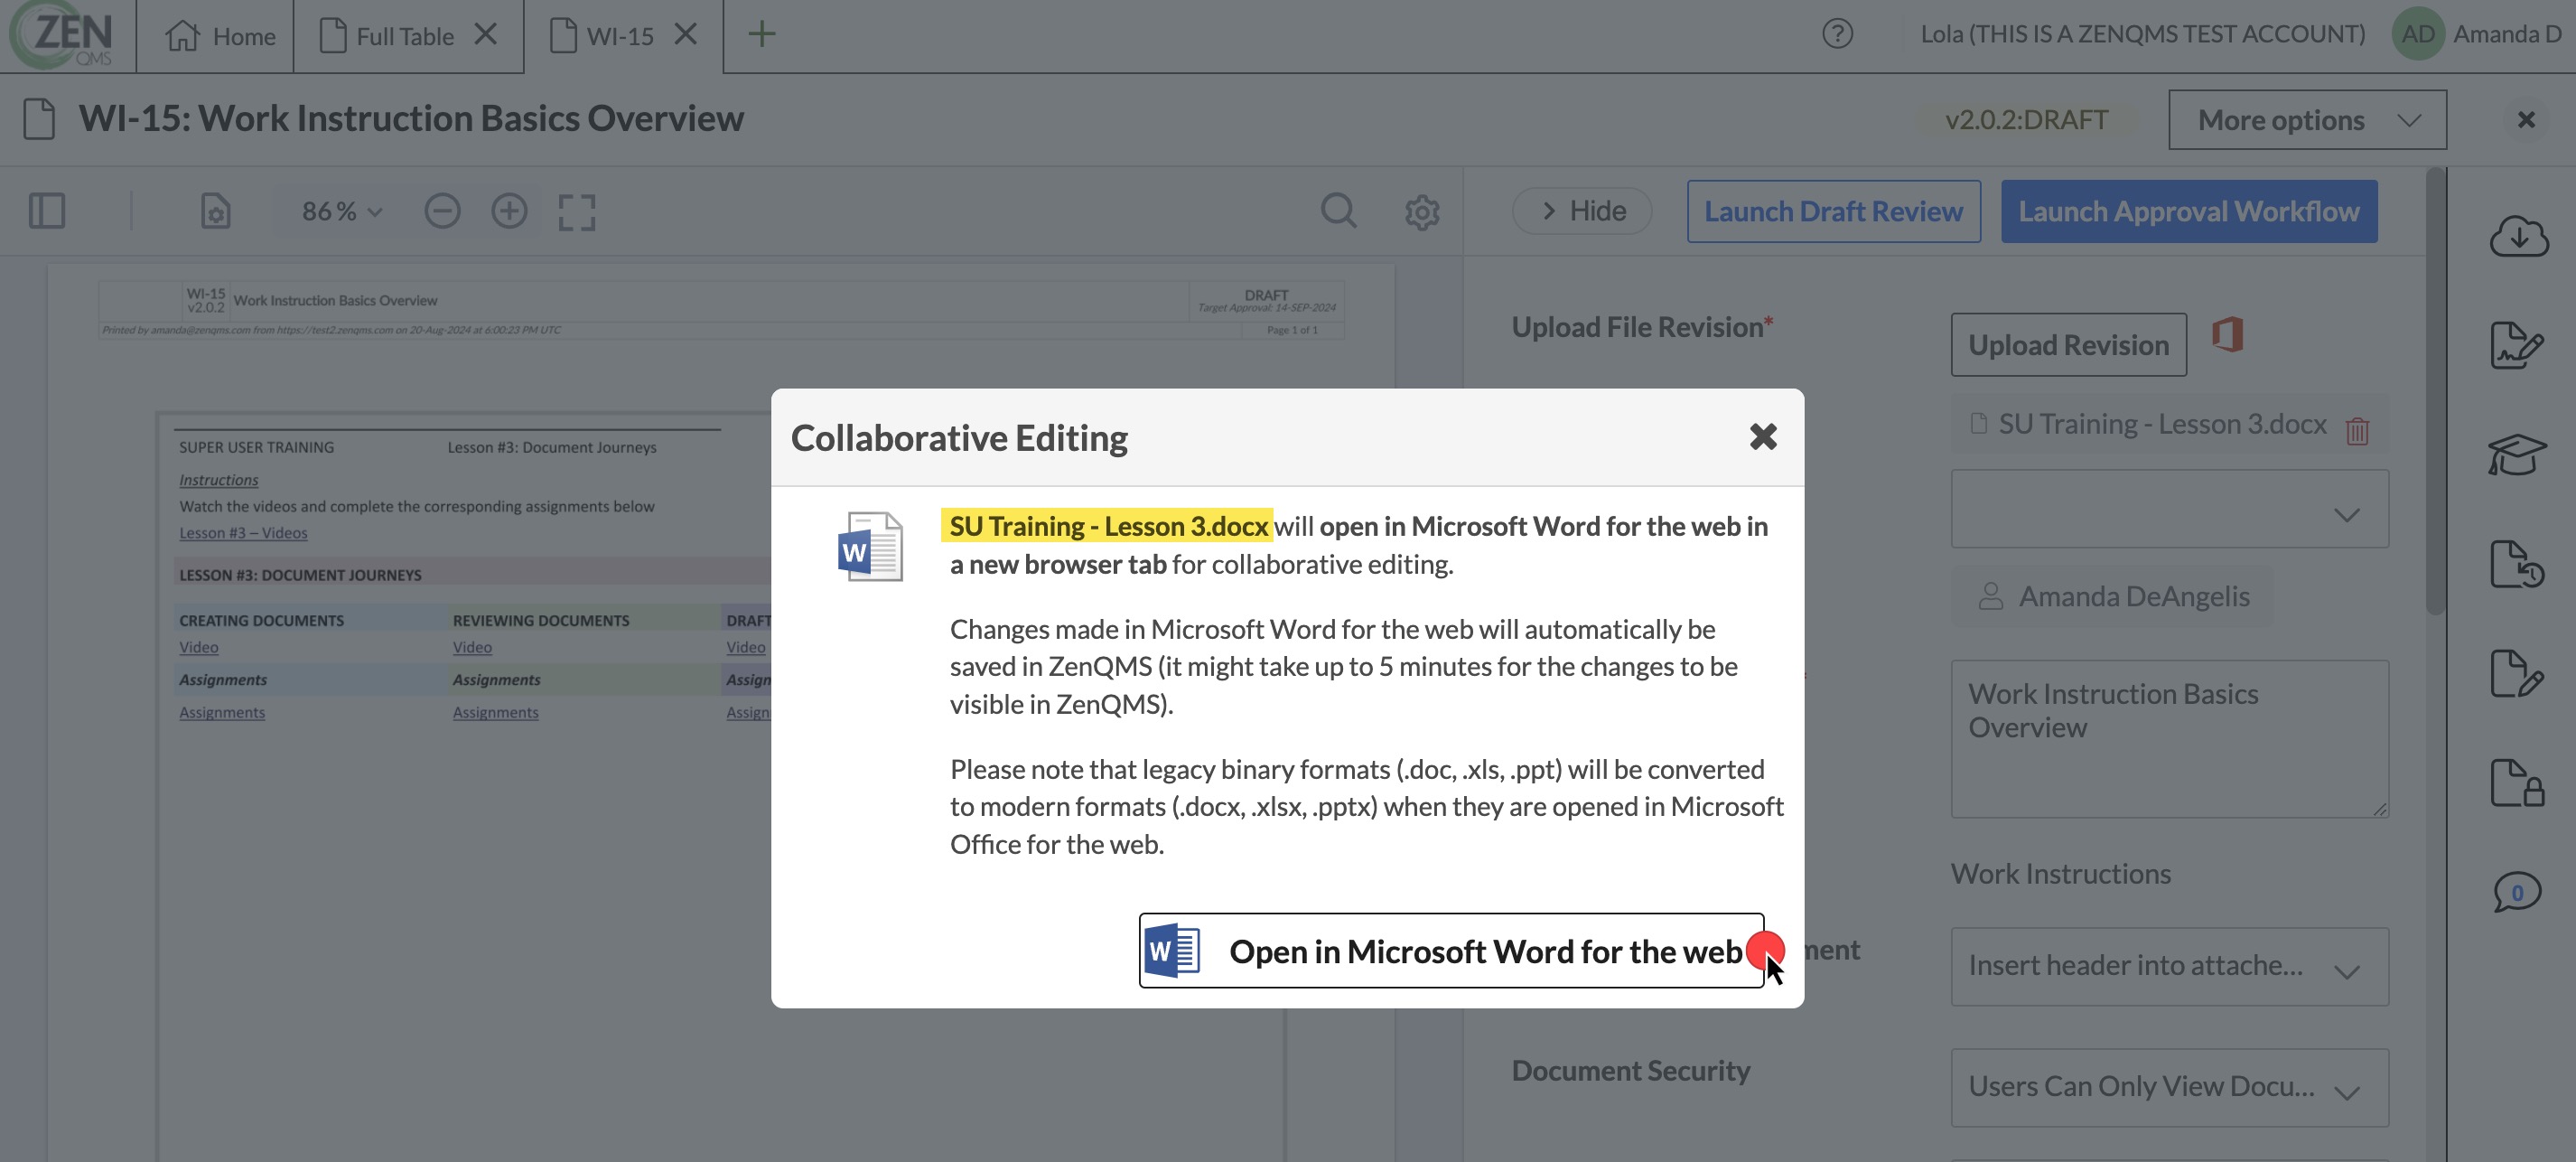
Task: Click the document settings page icon
Action: (x=216, y=211)
